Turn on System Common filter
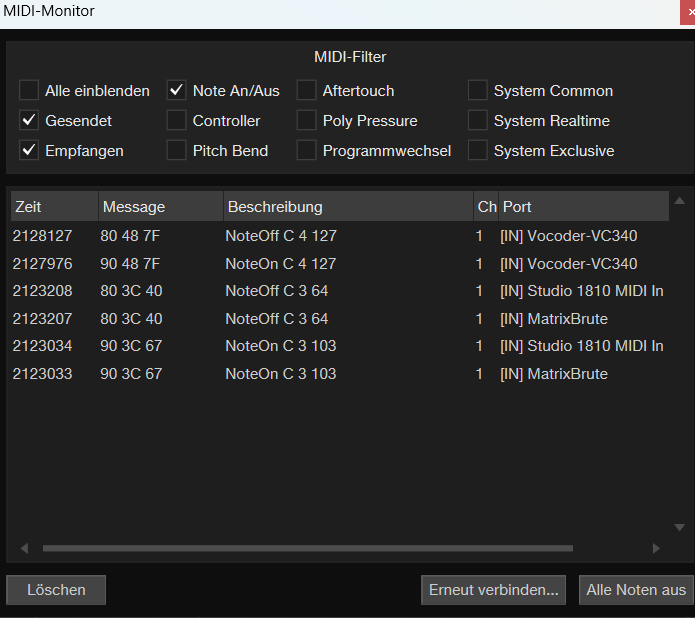This screenshot has height=618, width=695. [x=478, y=91]
